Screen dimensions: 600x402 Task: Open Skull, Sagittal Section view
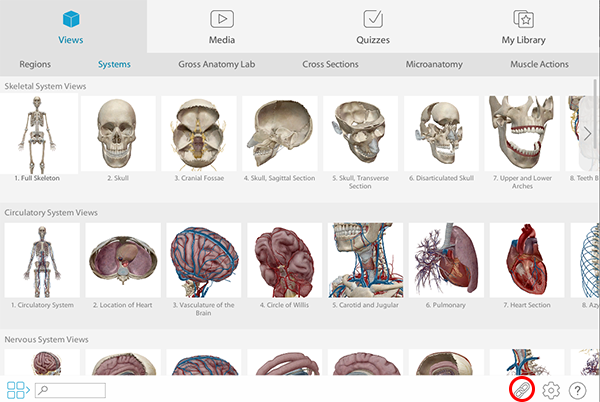pos(280,133)
